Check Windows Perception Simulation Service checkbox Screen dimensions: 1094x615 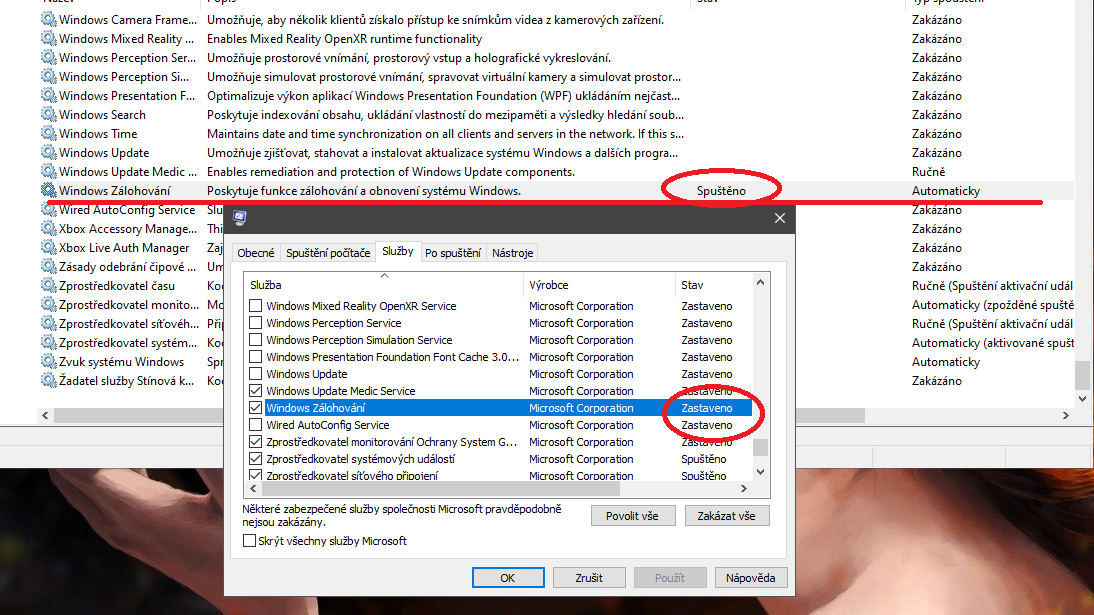pos(255,339)
